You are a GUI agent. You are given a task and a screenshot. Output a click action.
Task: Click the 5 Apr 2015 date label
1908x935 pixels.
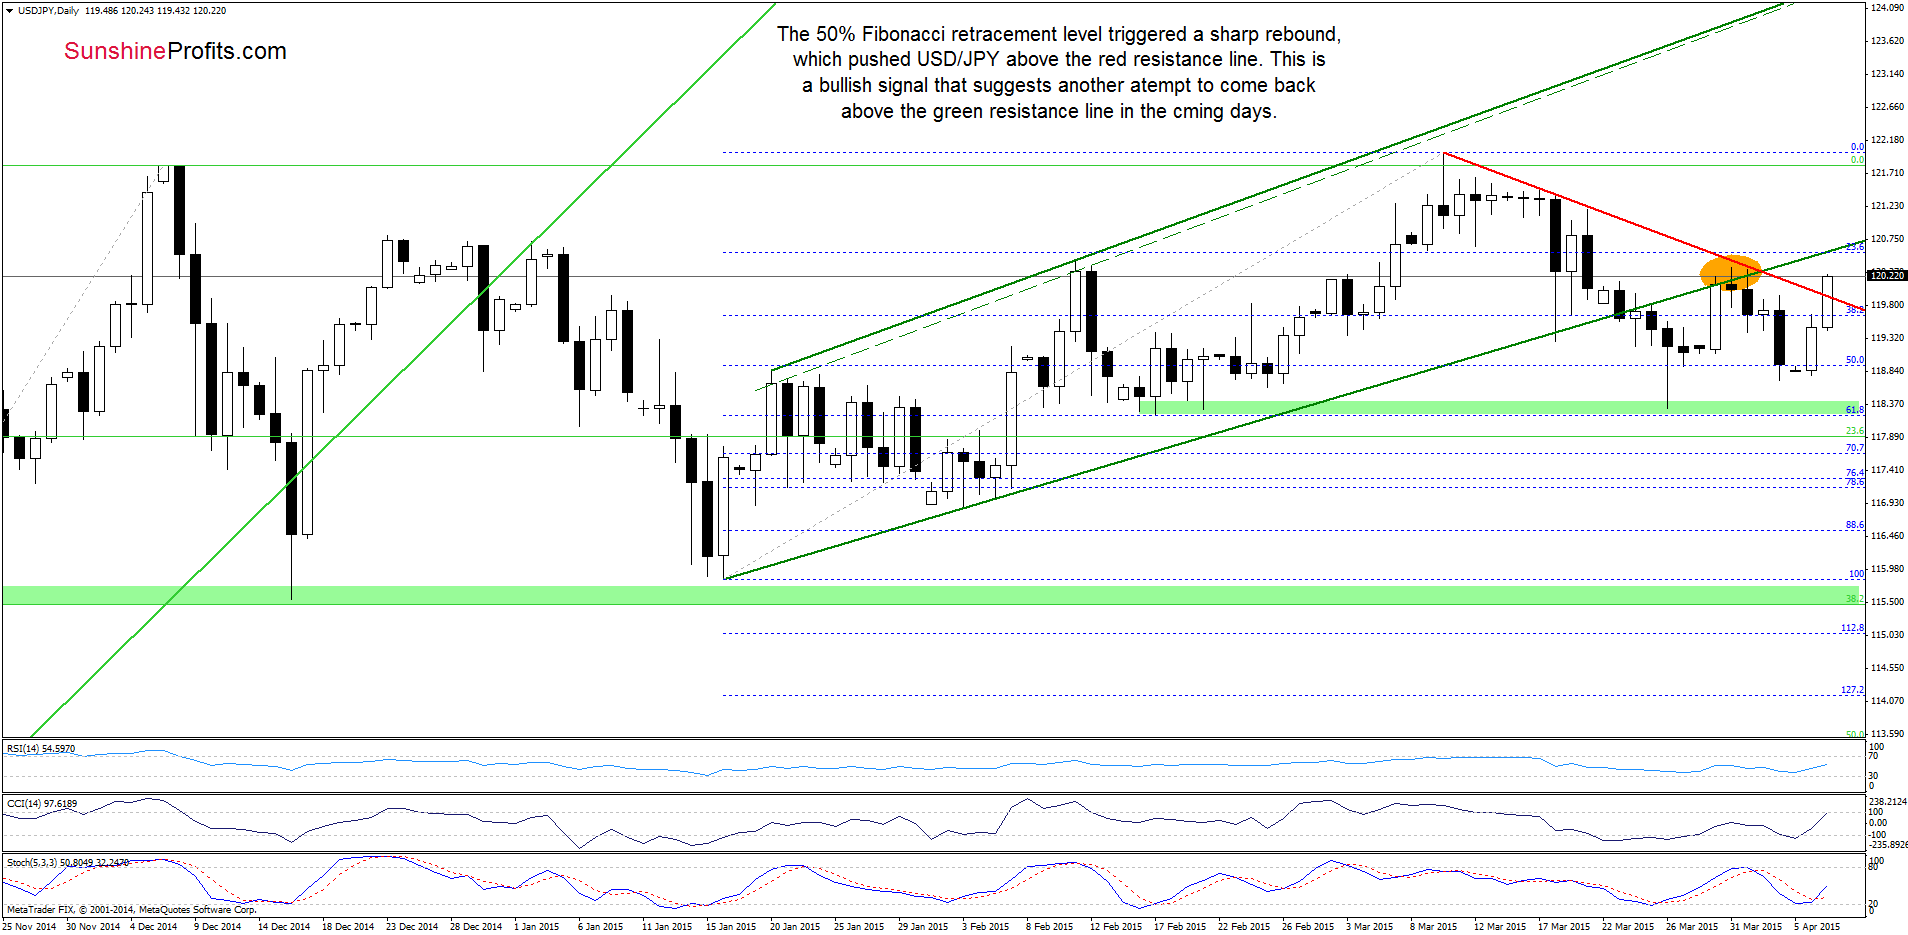tap(1817, 927)
